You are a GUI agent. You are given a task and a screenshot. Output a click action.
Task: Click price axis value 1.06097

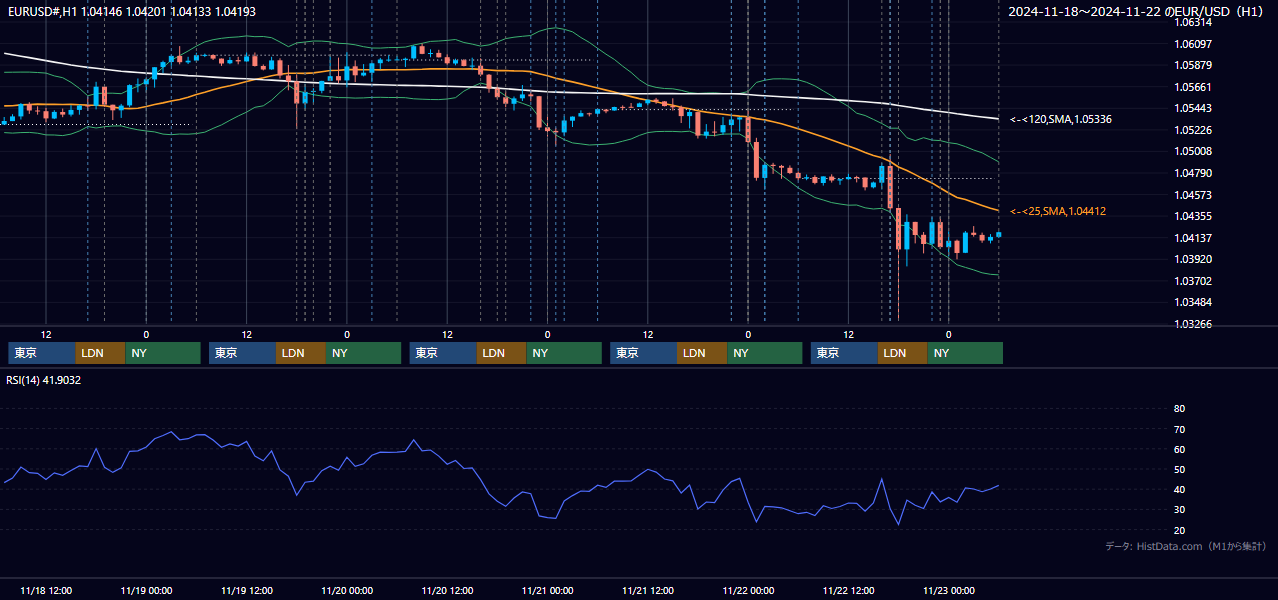coord(1193,44)
